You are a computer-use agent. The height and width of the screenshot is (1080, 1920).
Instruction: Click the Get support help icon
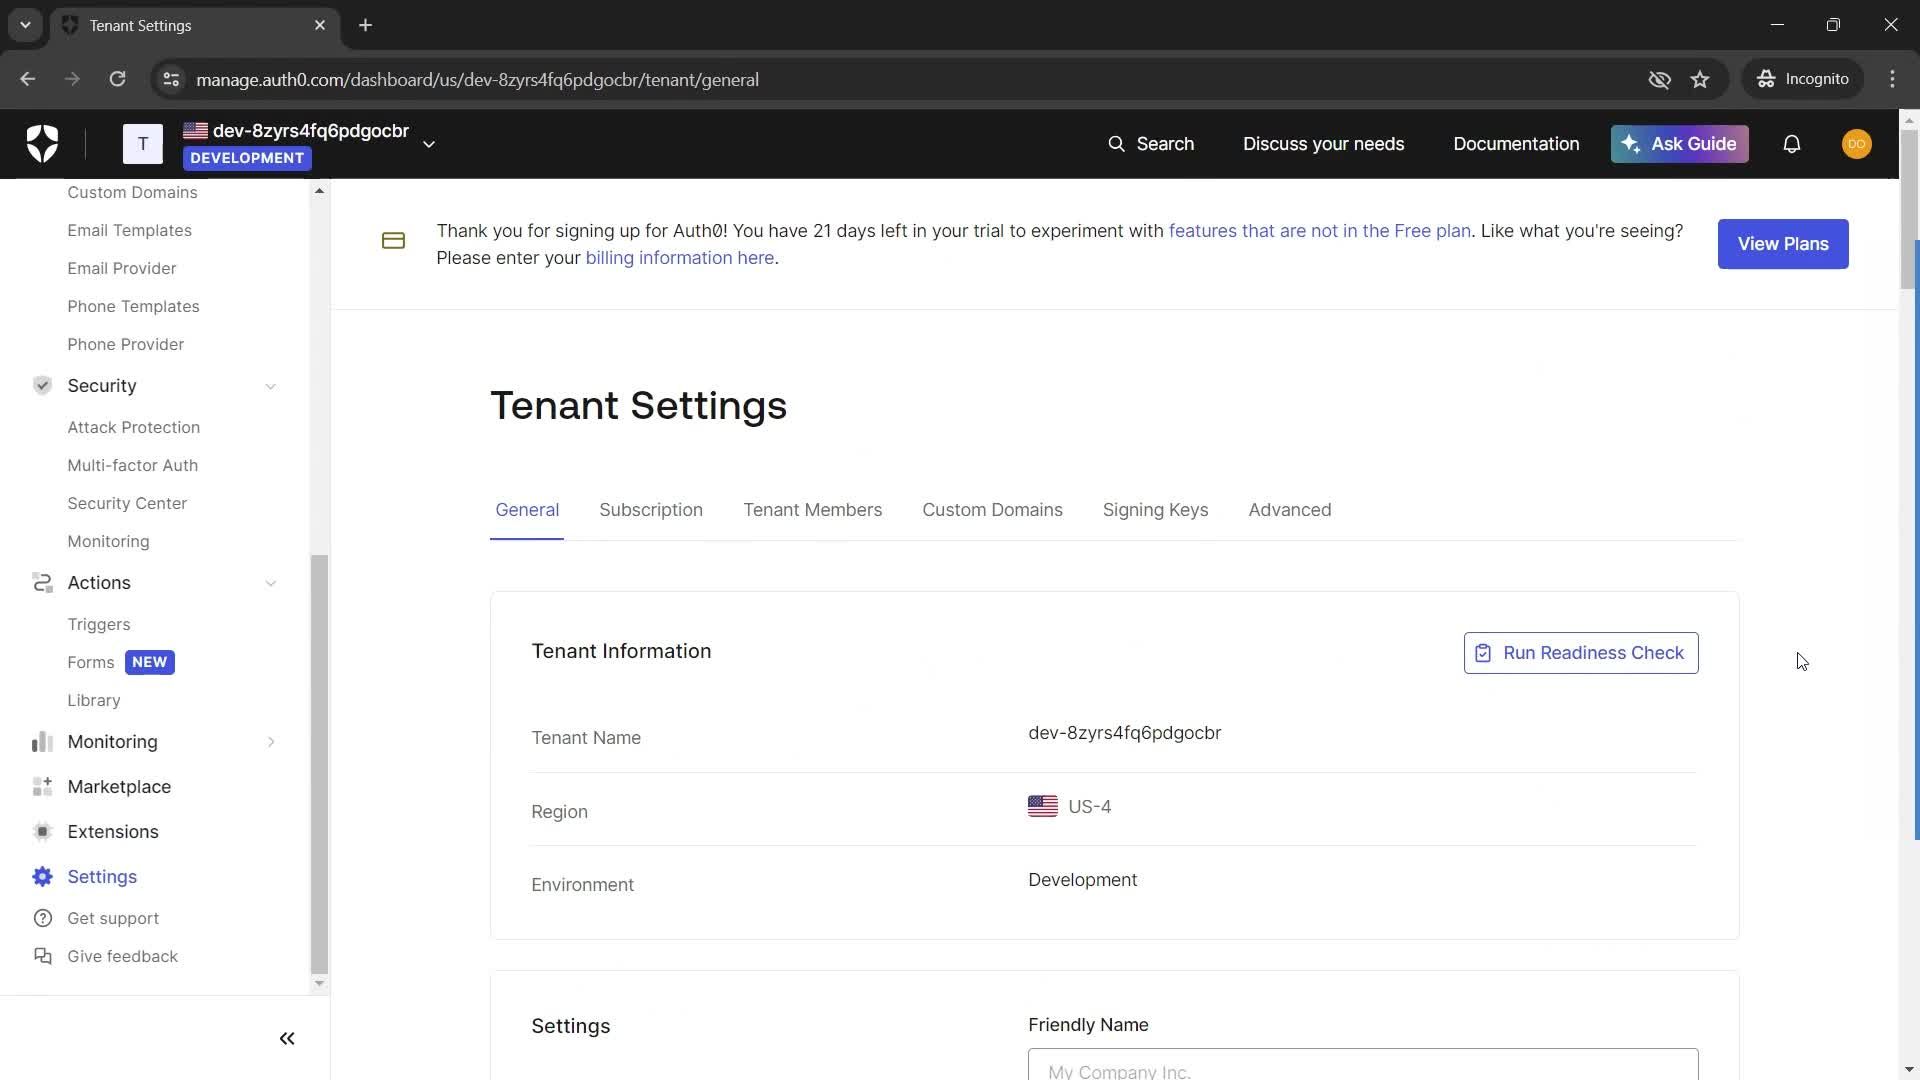42,918
